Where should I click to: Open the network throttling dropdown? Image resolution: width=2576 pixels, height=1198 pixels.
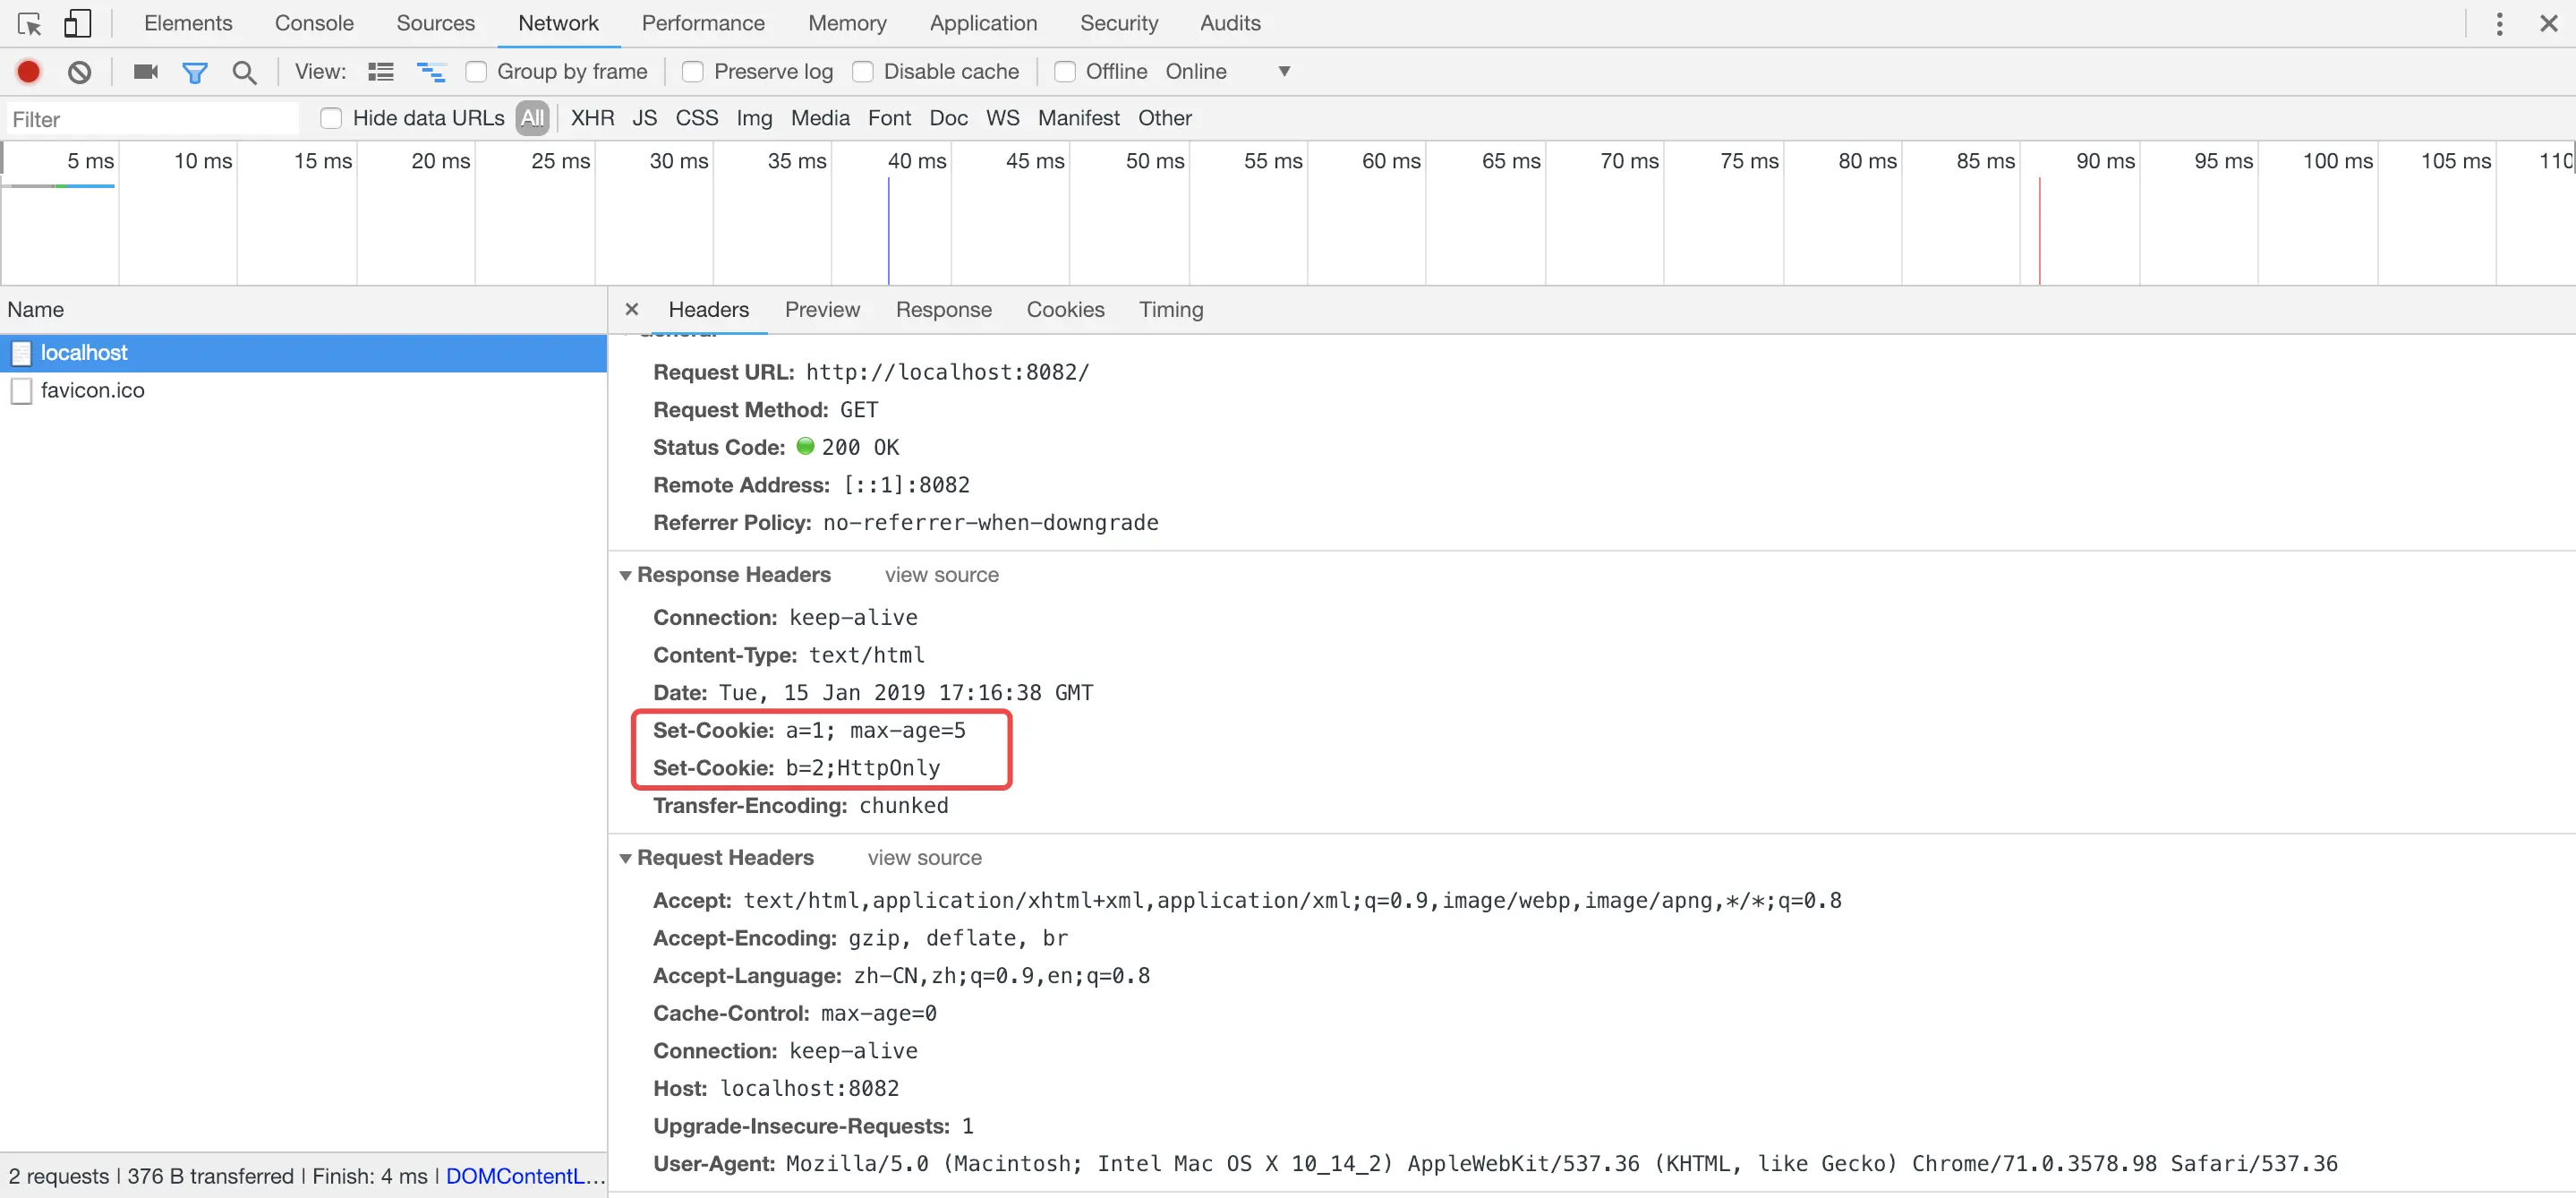coord(1284,71)
